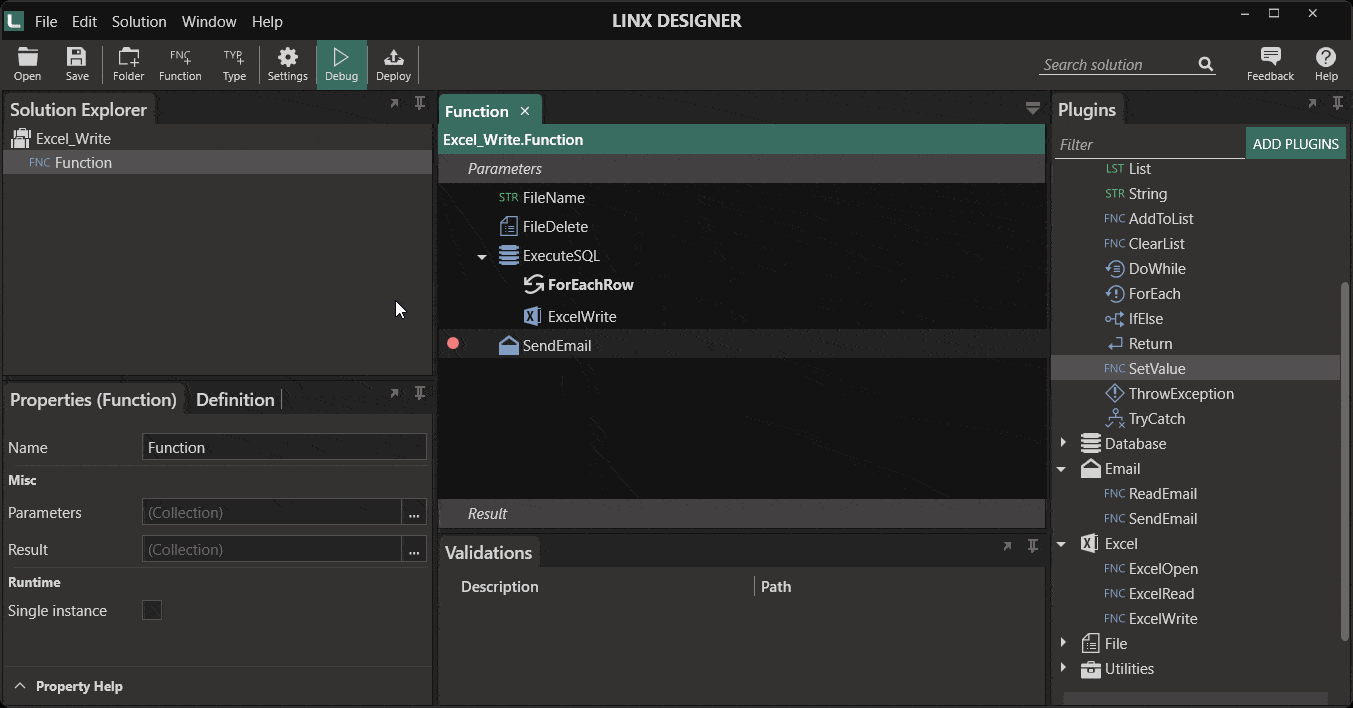Viewport: 1353px width, 708px height.
Task: Open Settings gear in toolbar
Action: pos(288,64)
